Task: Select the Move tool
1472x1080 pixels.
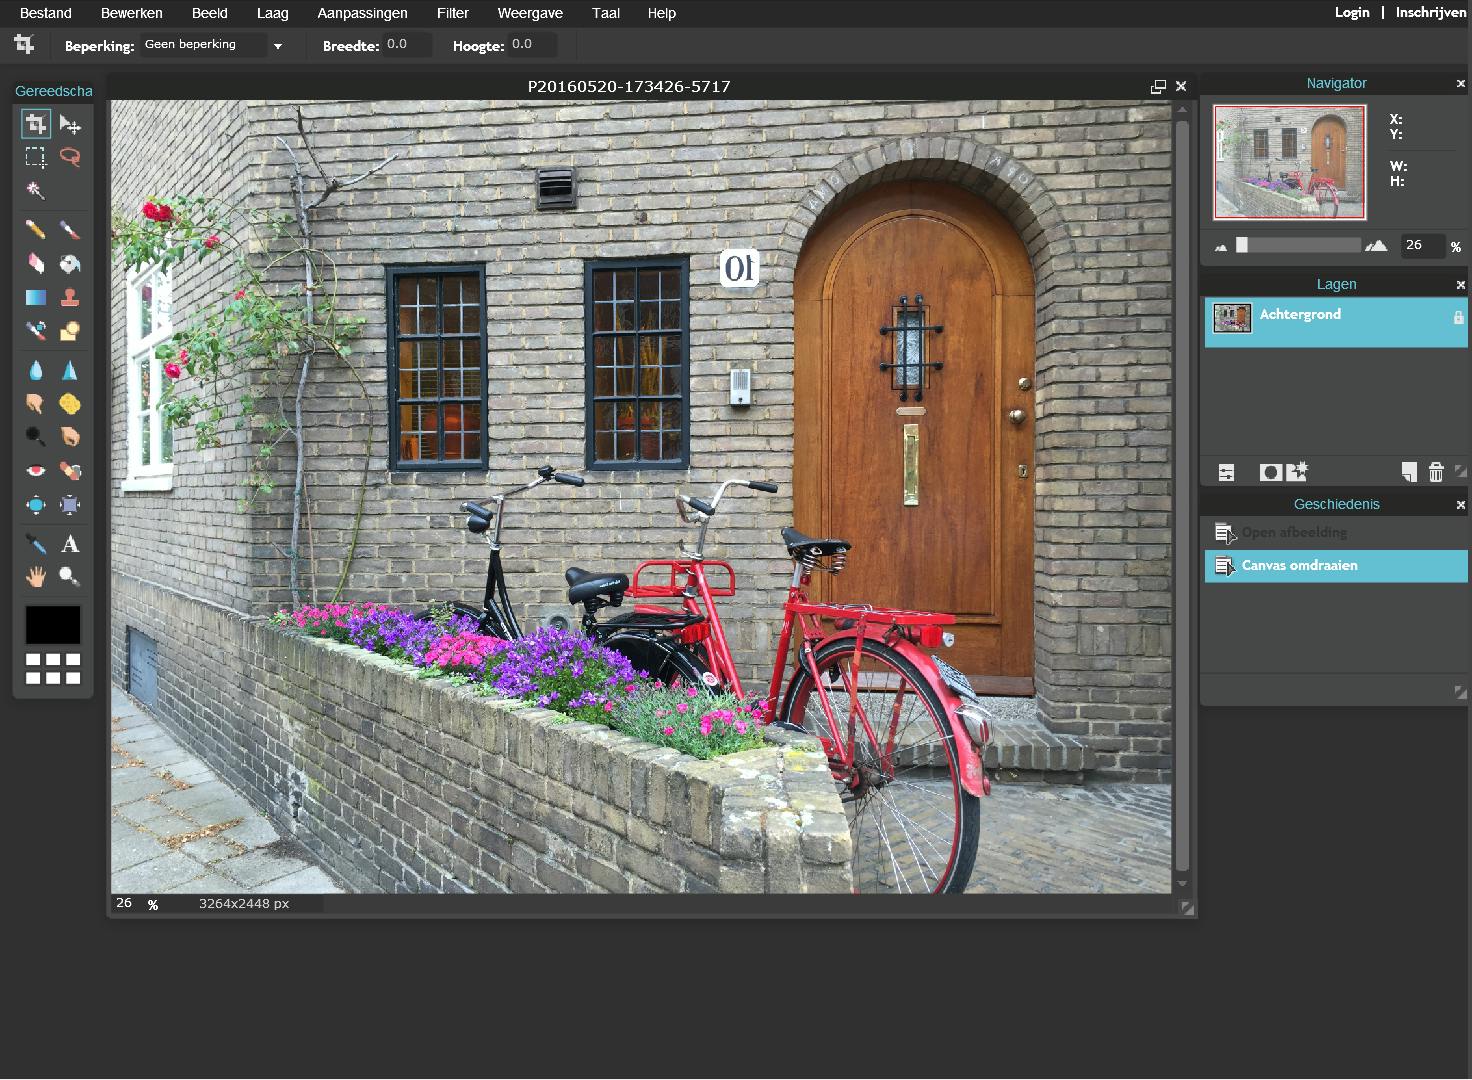Action: point(69,124)
